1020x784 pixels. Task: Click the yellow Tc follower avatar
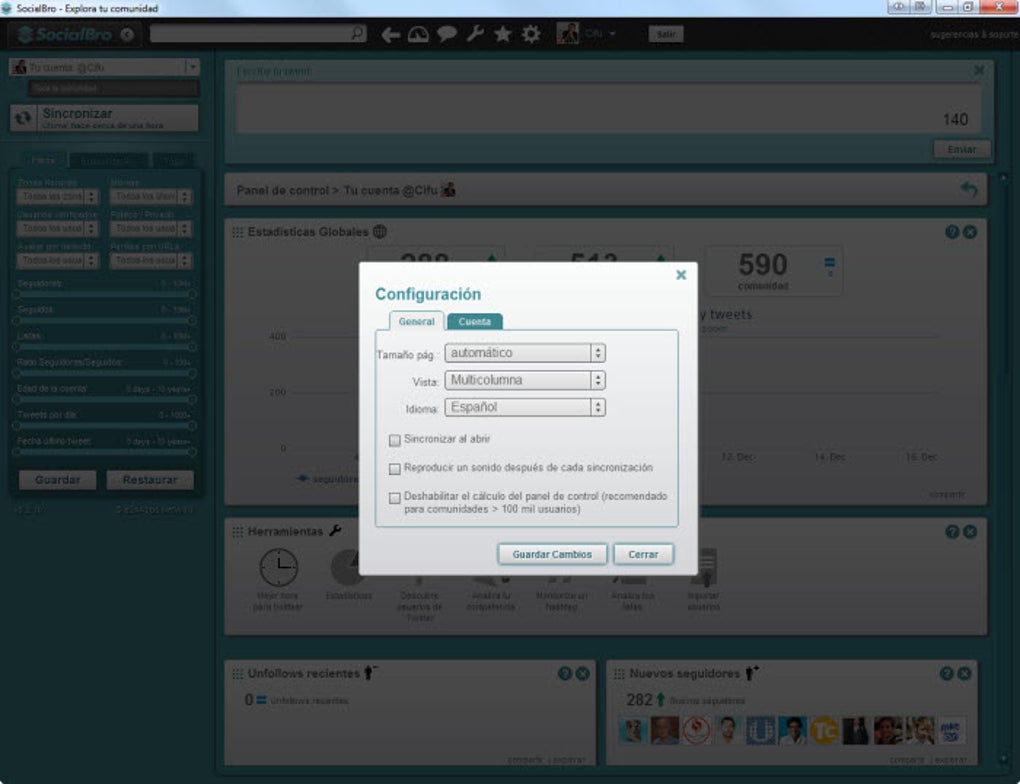pyautogui.click(x=824, y=731)
